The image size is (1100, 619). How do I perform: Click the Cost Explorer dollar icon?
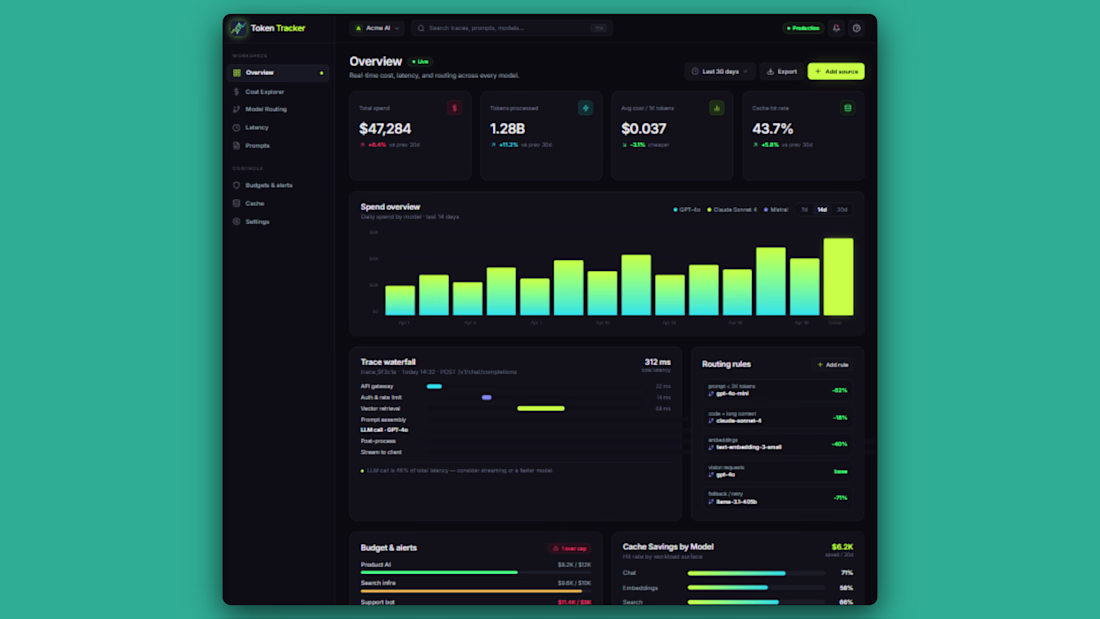(236, 91)
